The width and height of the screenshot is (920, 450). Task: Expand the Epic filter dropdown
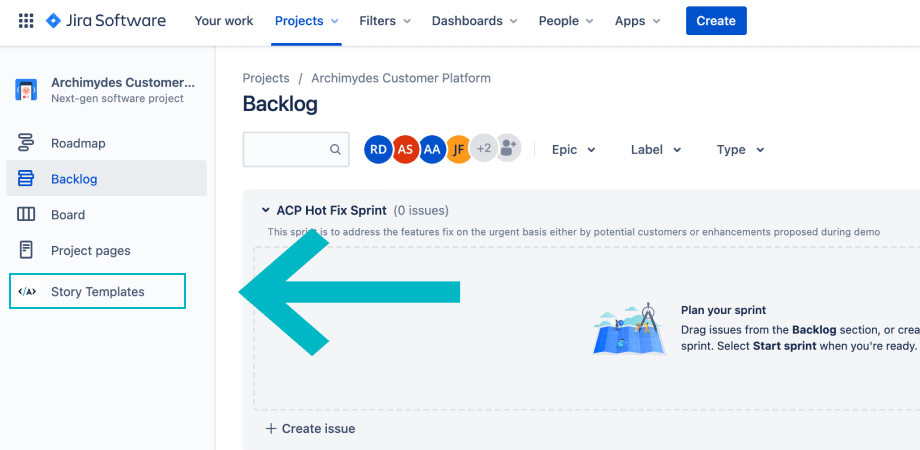[573, 150]
